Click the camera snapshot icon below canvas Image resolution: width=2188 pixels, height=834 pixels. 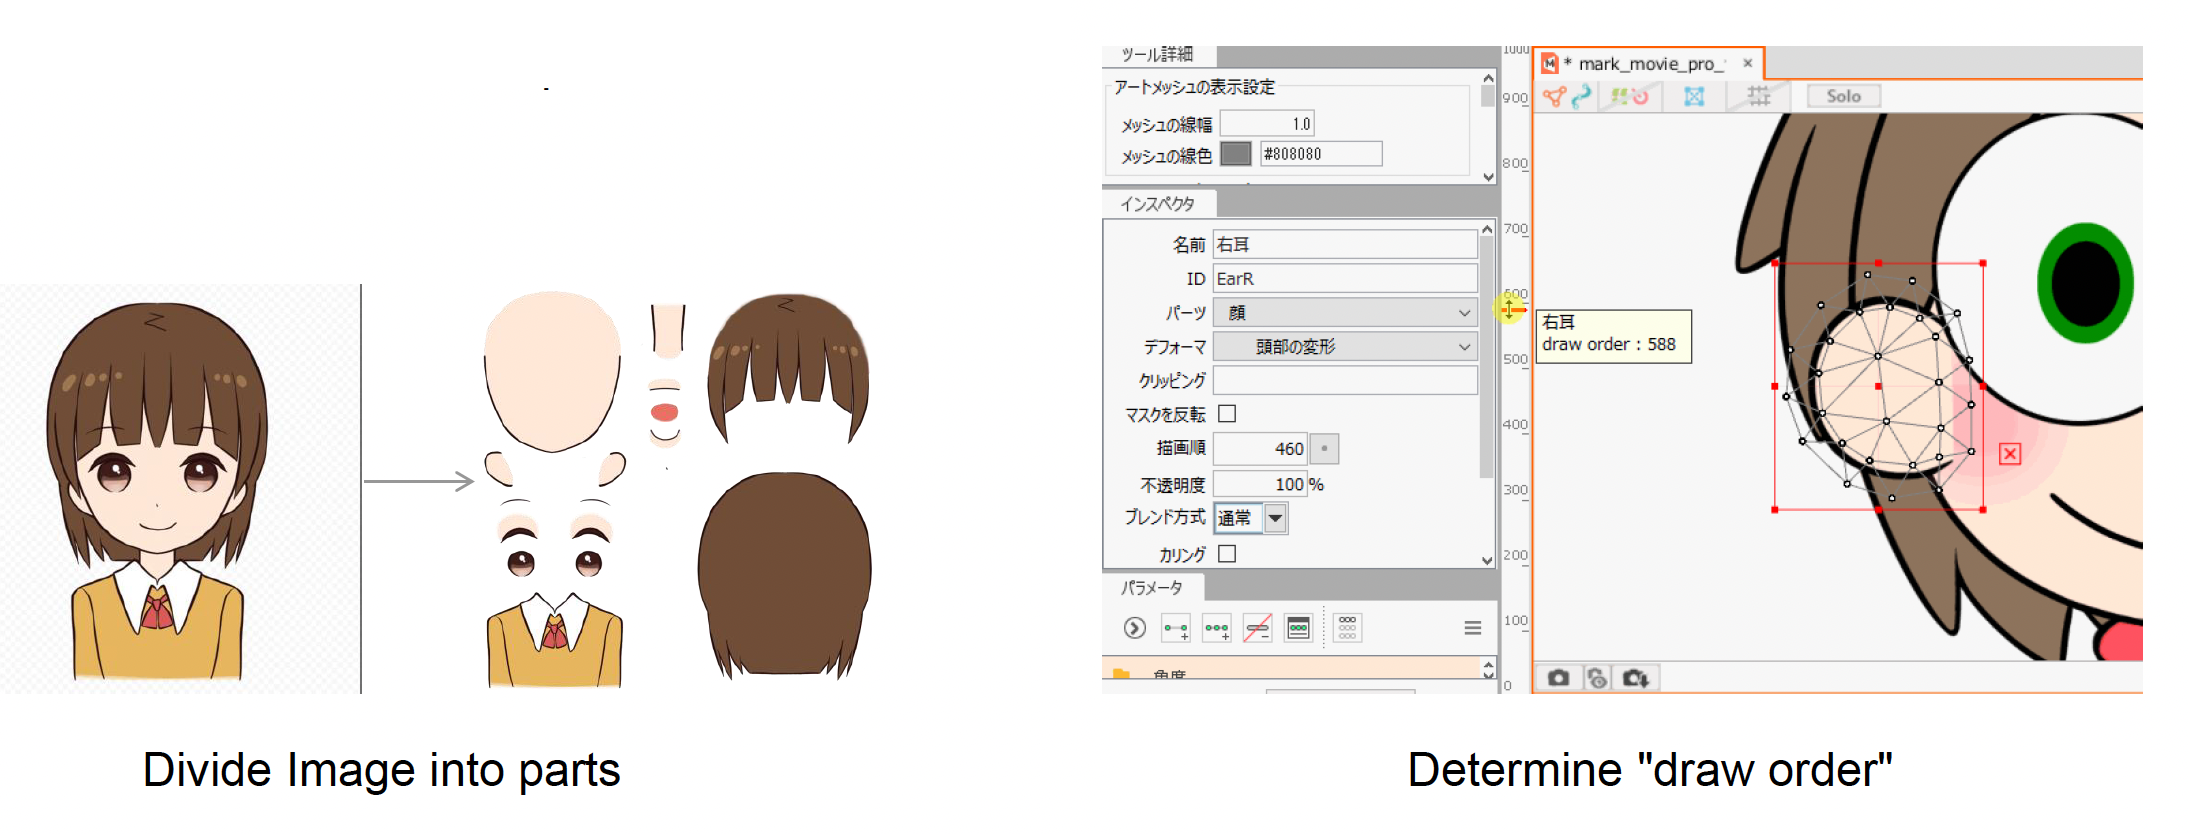click(x=1558, y=678)
